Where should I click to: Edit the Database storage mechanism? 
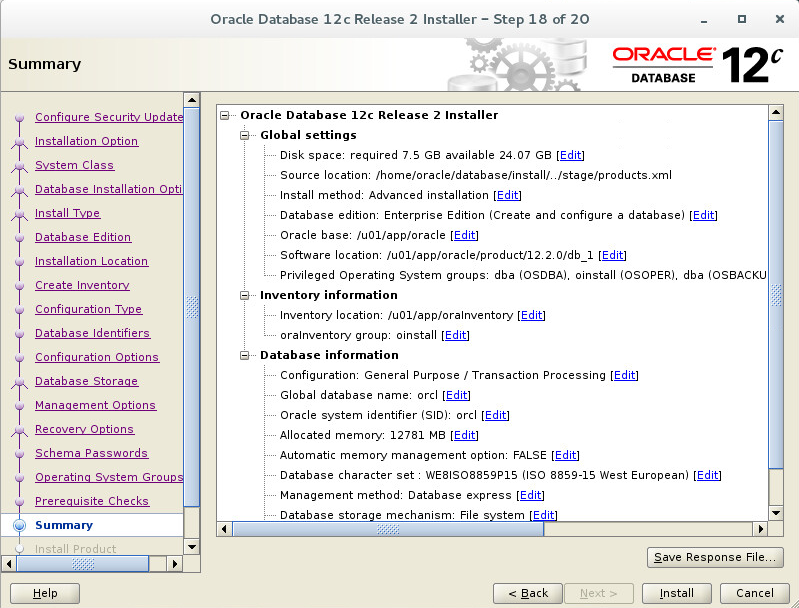[x=543, y=515]
